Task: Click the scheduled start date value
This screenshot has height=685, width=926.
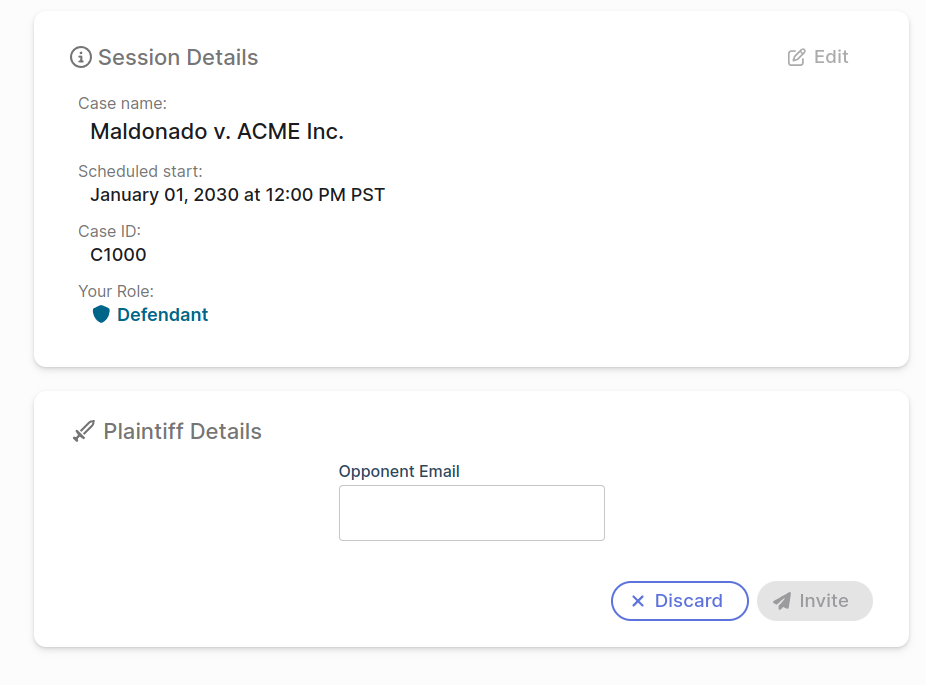Action: [237, 194]
